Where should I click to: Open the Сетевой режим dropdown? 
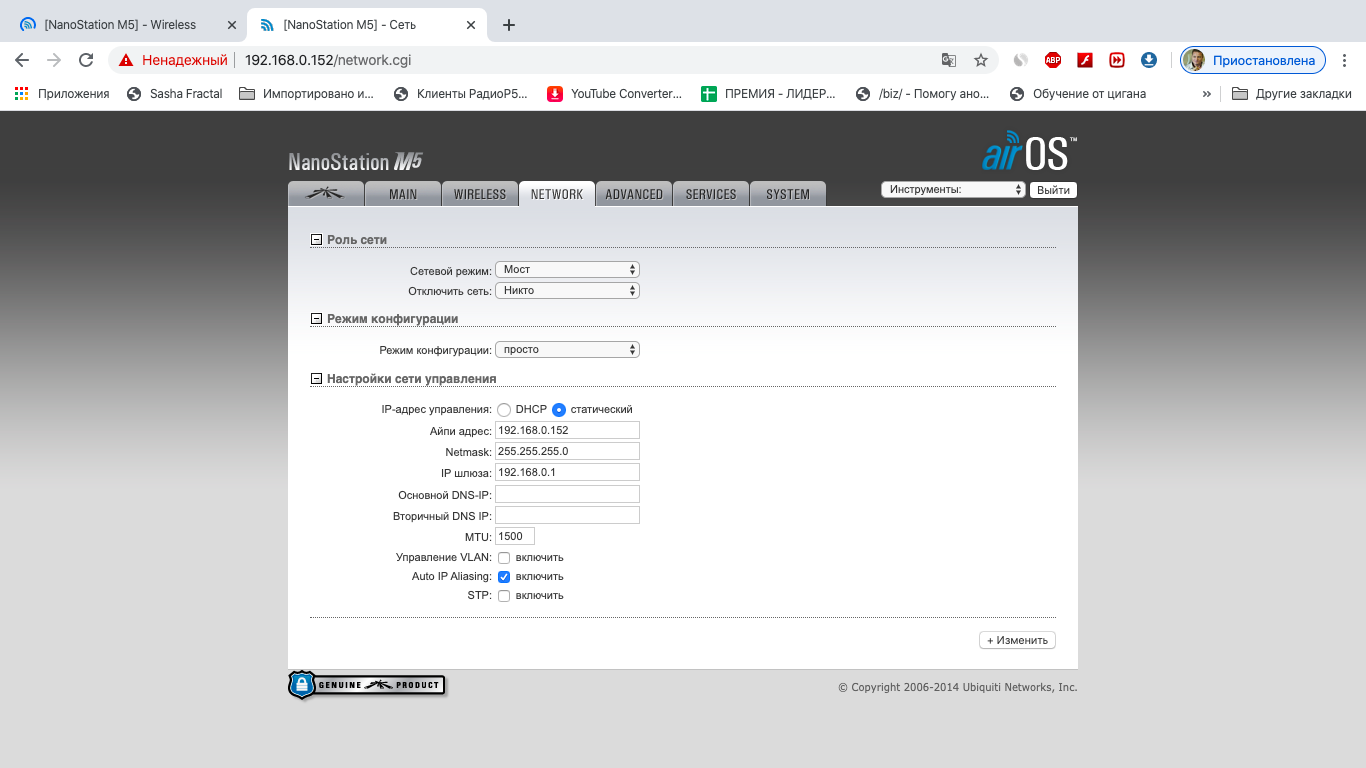click(567, 270)
